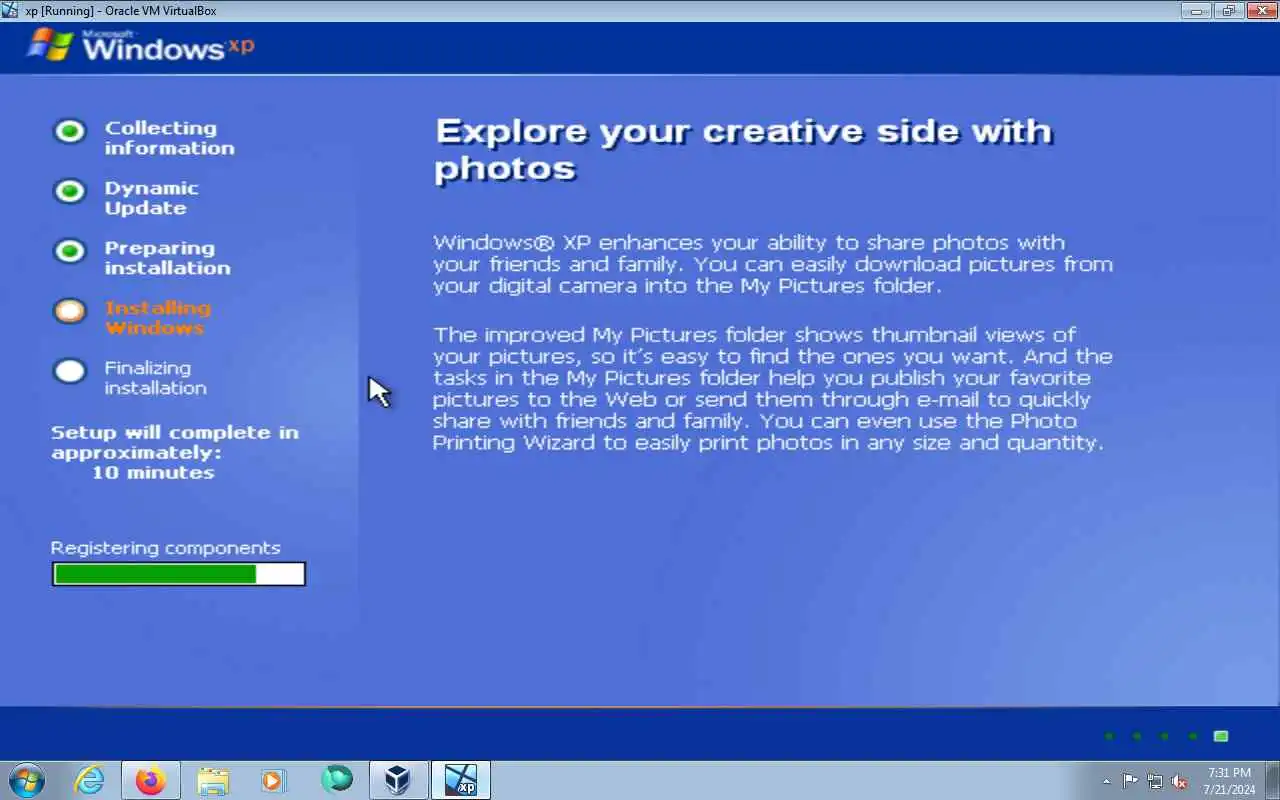The image size is (1280, 800).
Task: Click Show desktop strip beside the clock
Action: coord(1272,780)
